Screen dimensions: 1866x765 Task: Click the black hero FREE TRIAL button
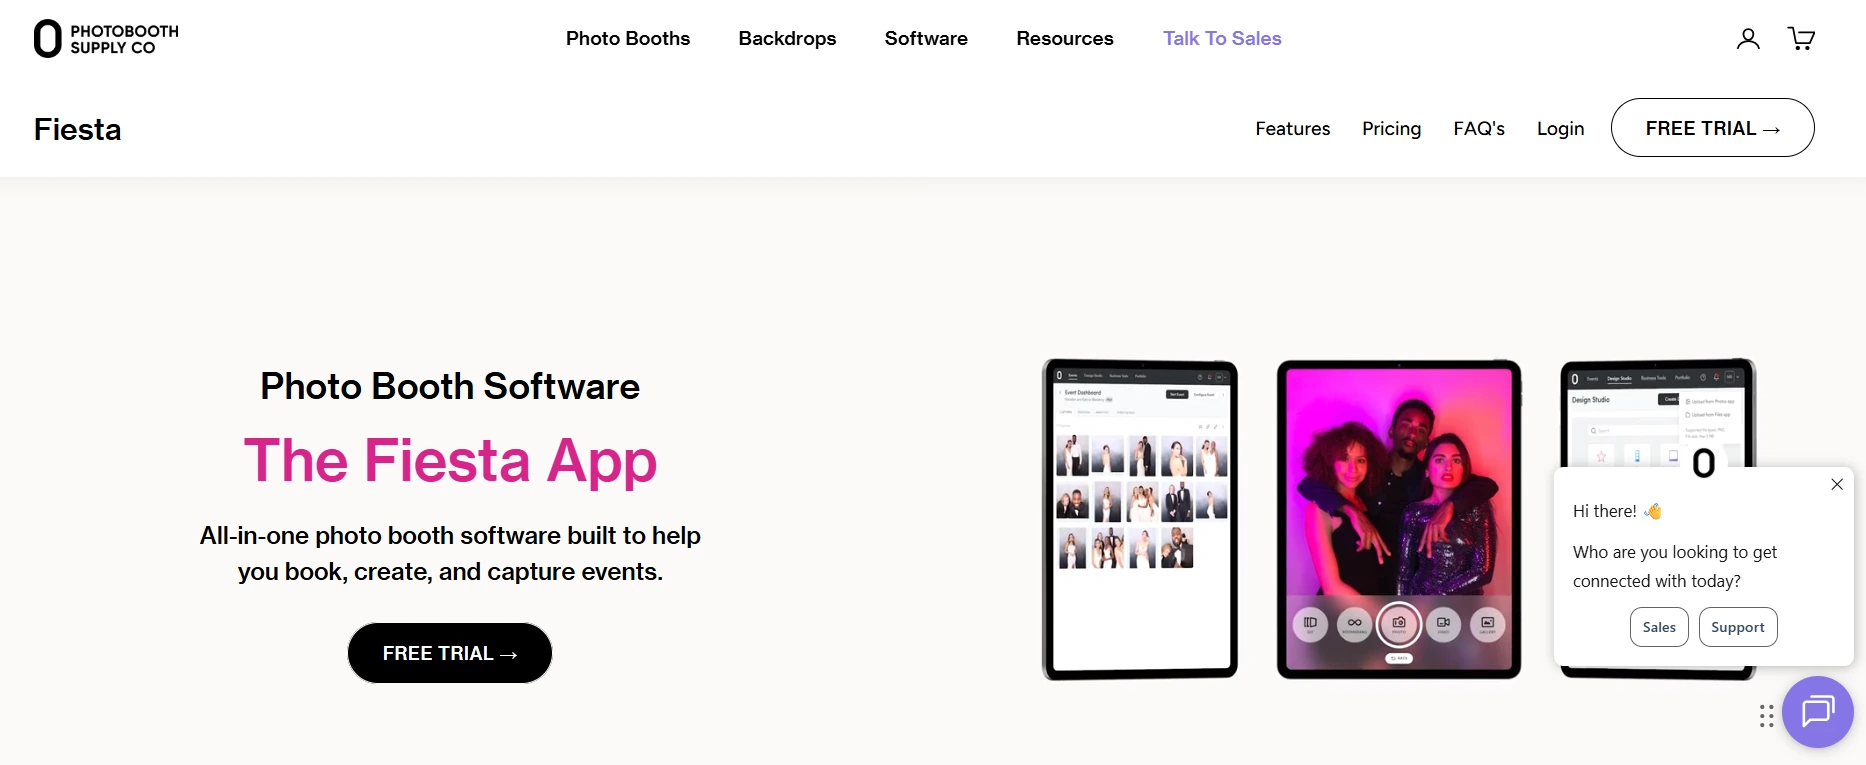(x=450, y=653)
